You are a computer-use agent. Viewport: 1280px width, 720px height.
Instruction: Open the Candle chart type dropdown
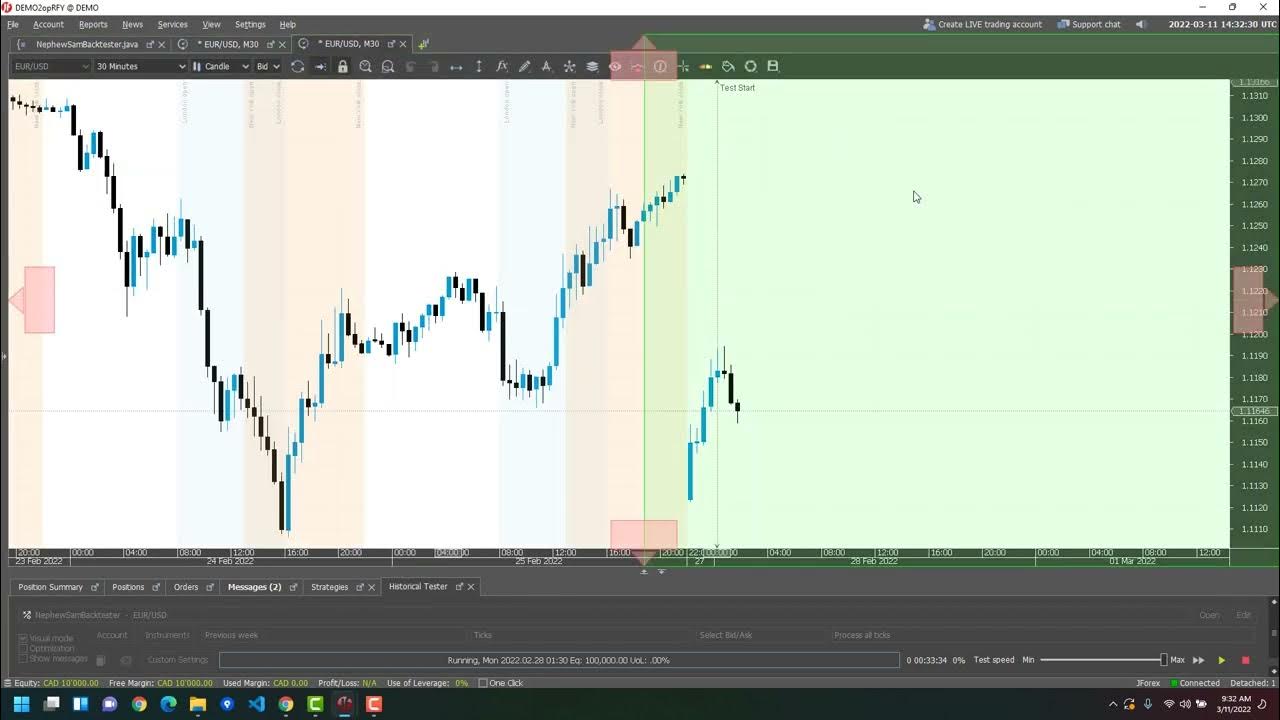pyautogui.click(x=221, y=66)
